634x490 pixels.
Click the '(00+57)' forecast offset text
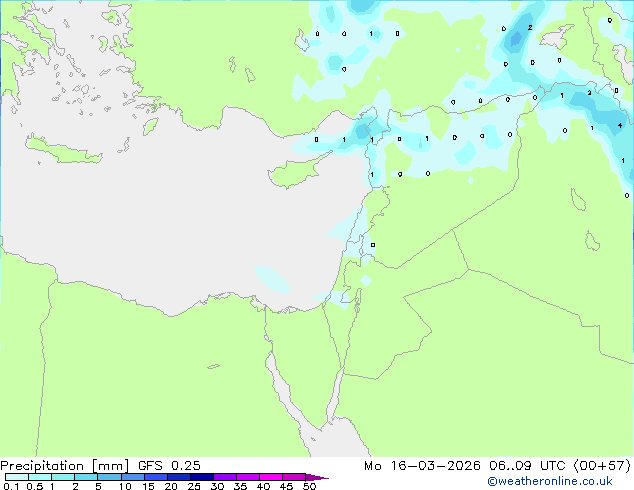(602, 466)
